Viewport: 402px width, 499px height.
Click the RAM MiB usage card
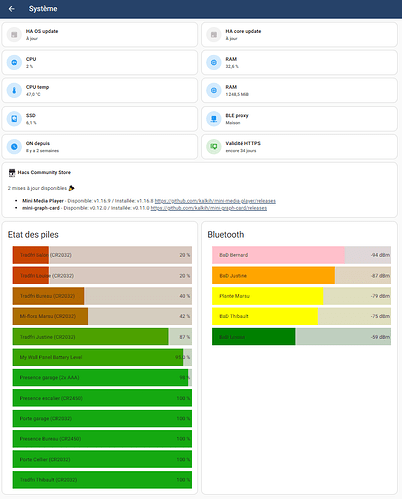pyautogui.click(x=299, y=90)
